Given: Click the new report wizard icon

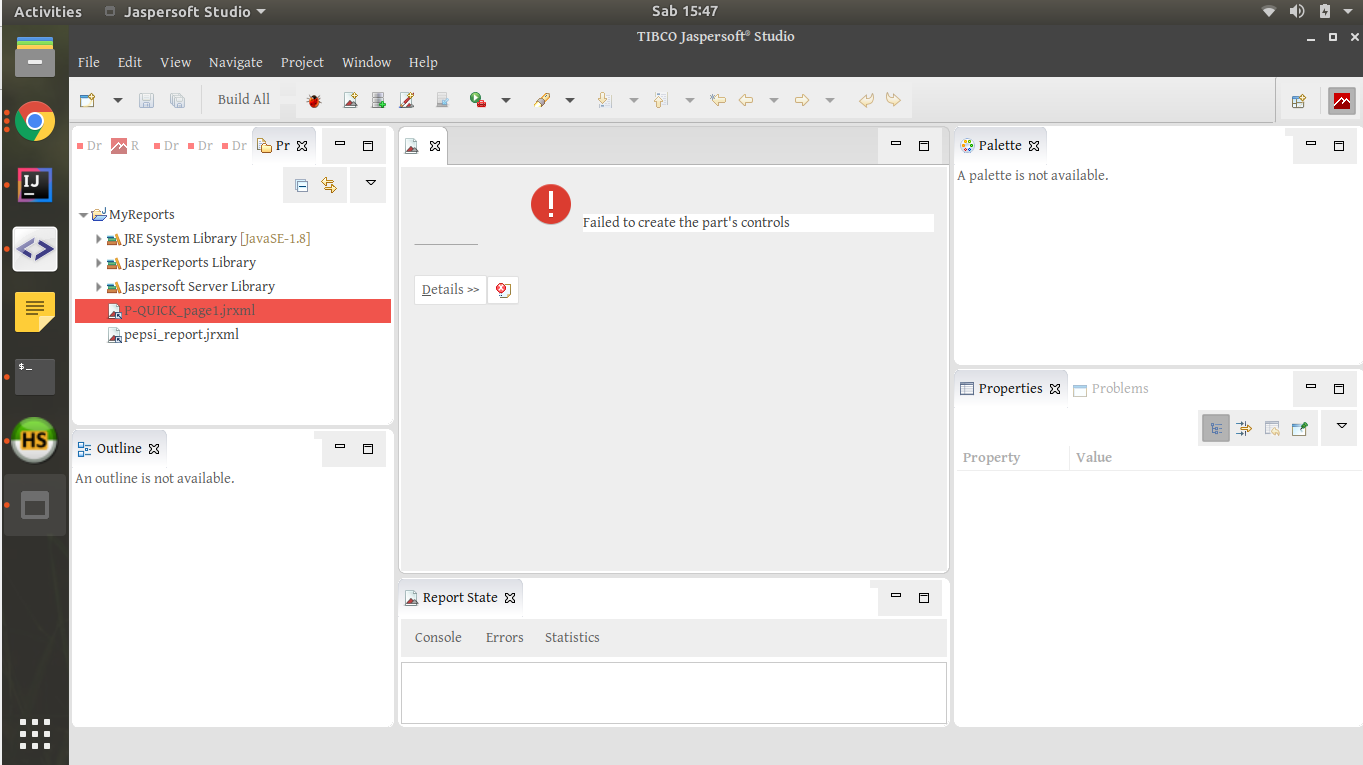Looking at the screenshot, I should point(350,100).
